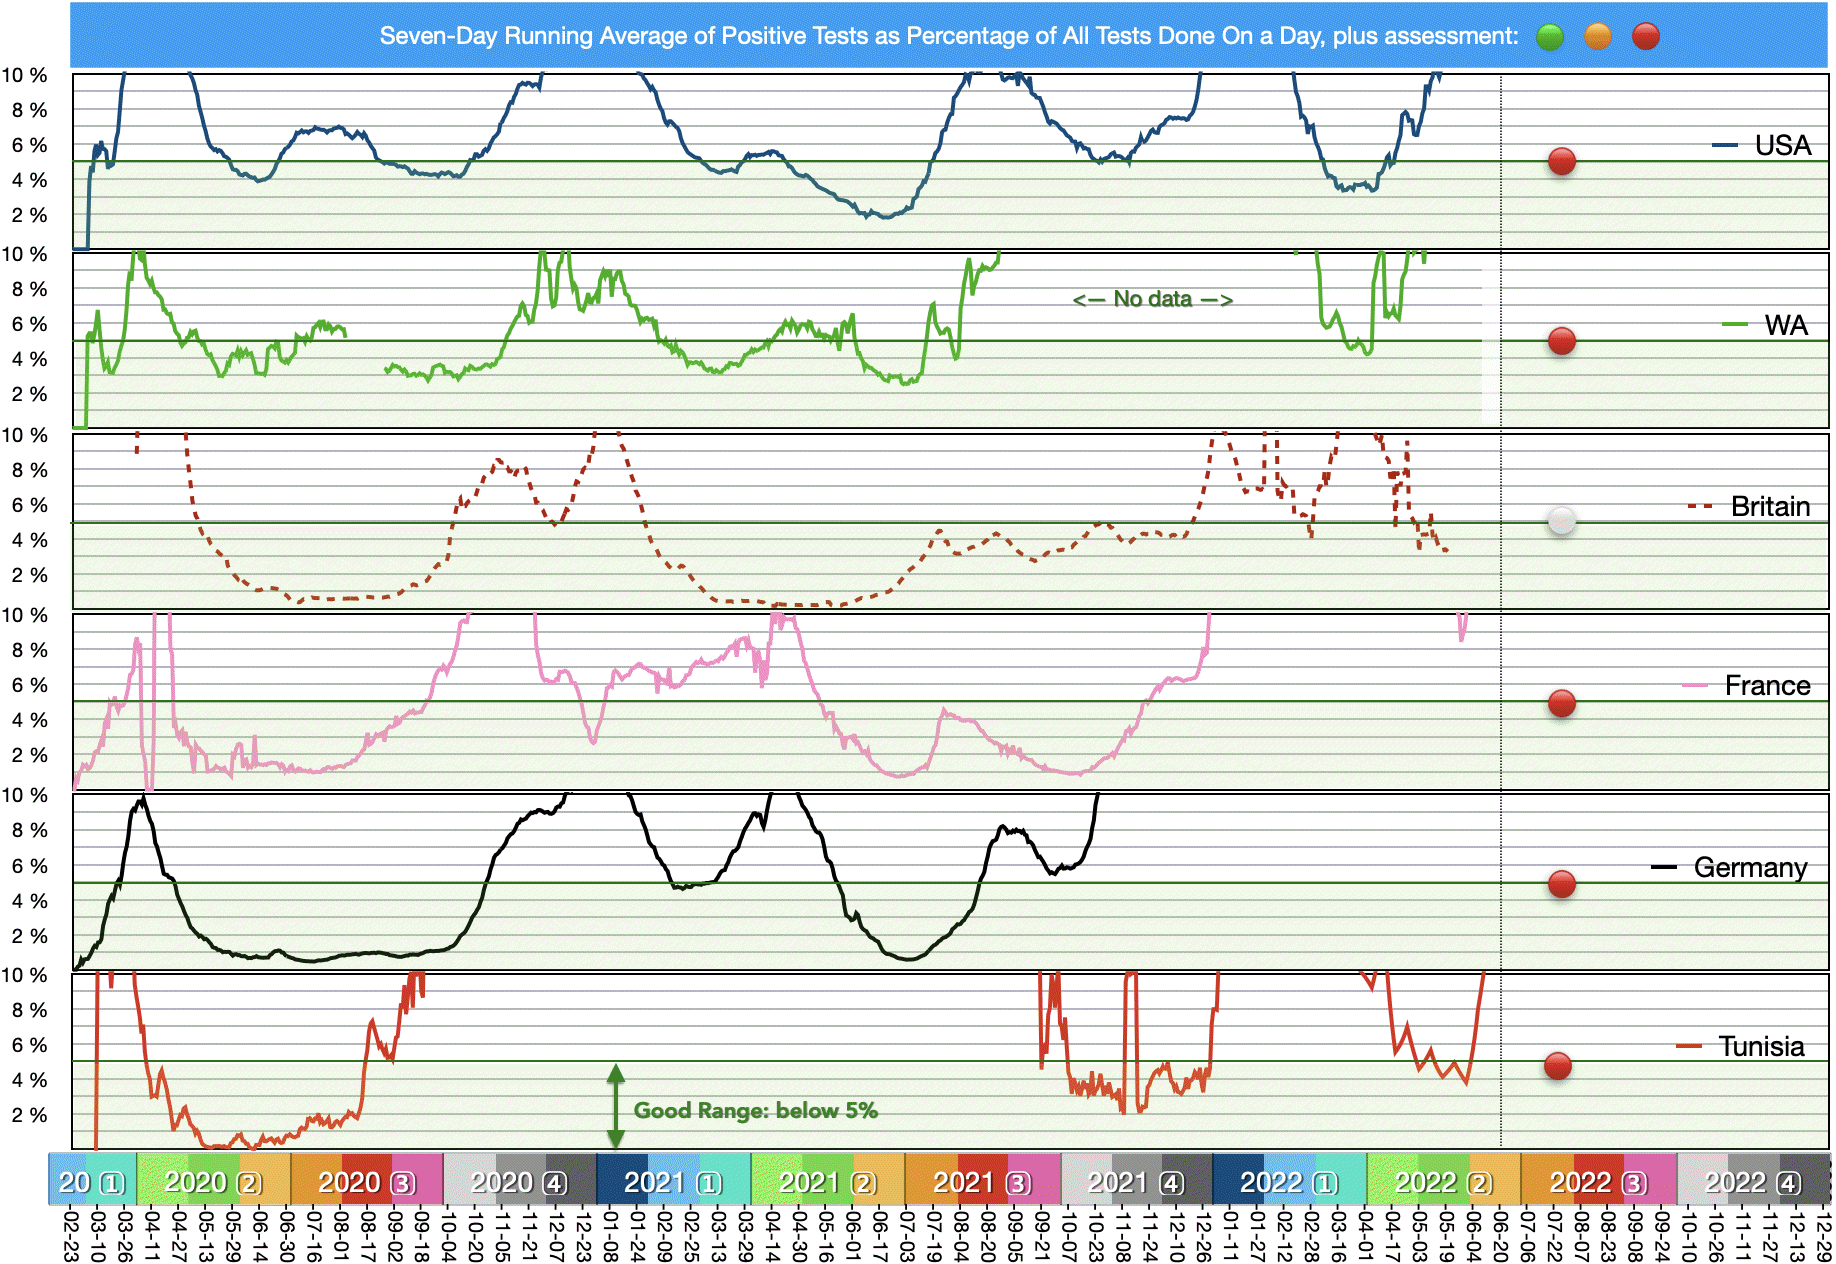Click the green assessment dot in header
This screenshot has width=1836, height=1264.
tap(1549, 37)
